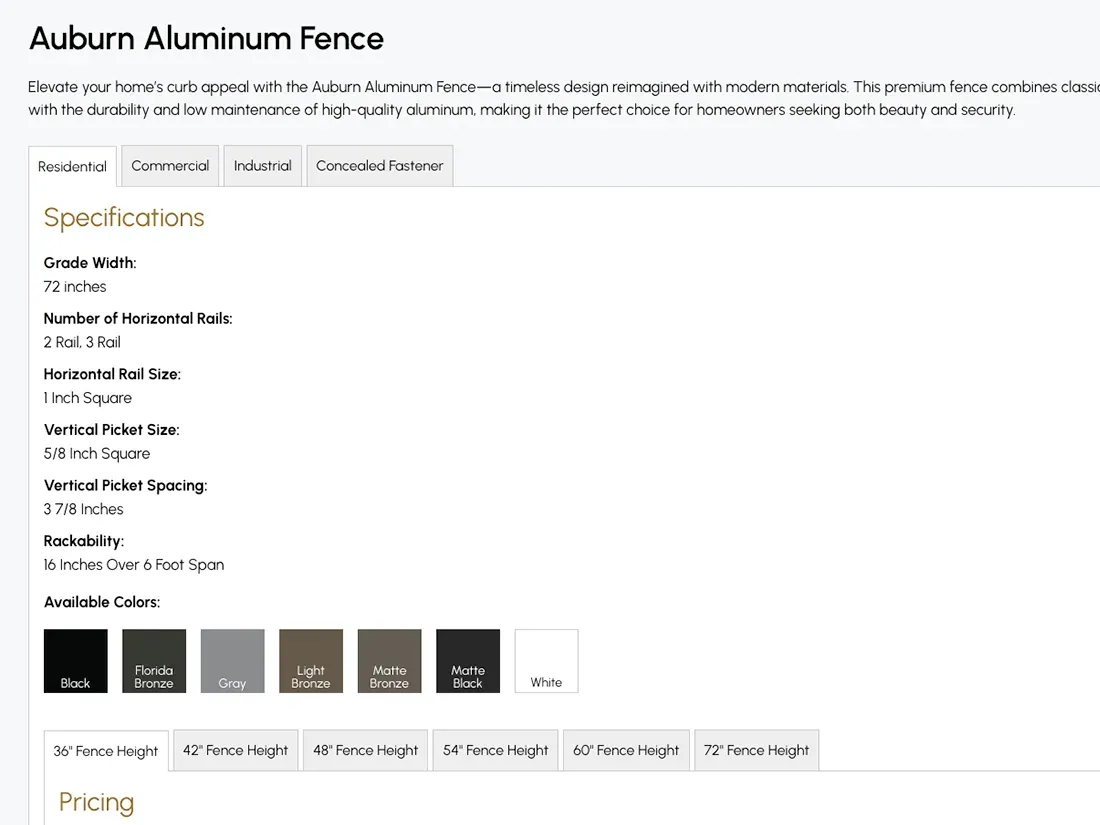The width and height of the screenshot is (1100, 825).
Task: Click "Number of Horizontal Rails:" label
Action: tap(138, 318)
